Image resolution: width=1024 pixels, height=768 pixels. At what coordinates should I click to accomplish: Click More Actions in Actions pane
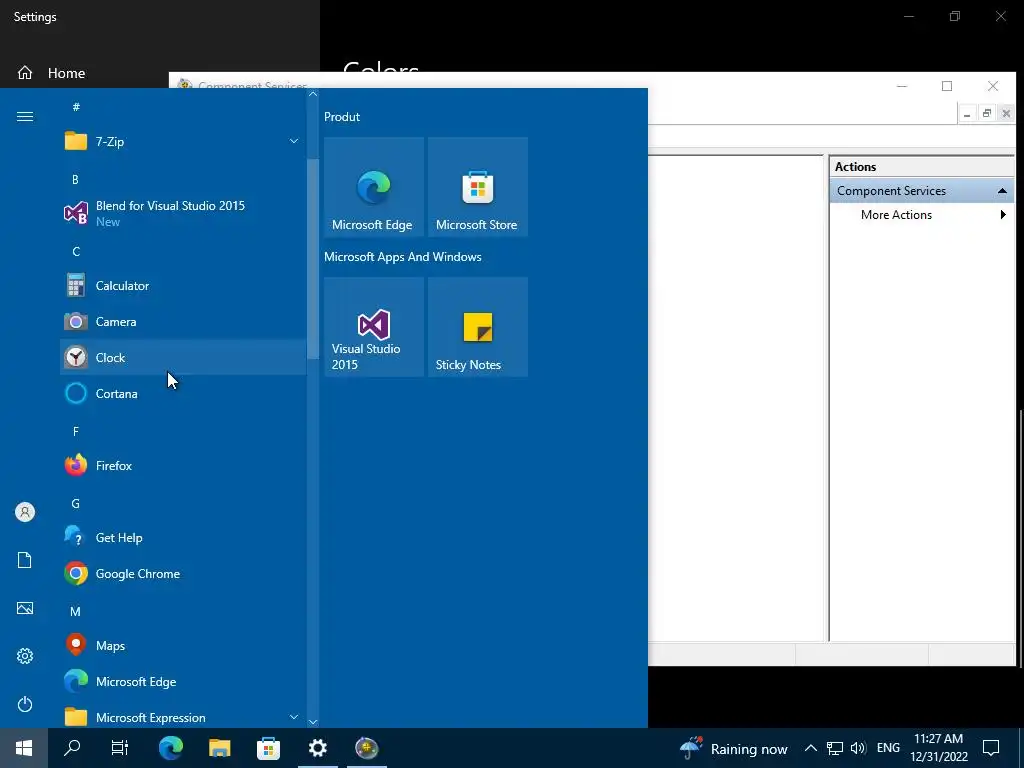pyautogui.click(x=896, y=215)
